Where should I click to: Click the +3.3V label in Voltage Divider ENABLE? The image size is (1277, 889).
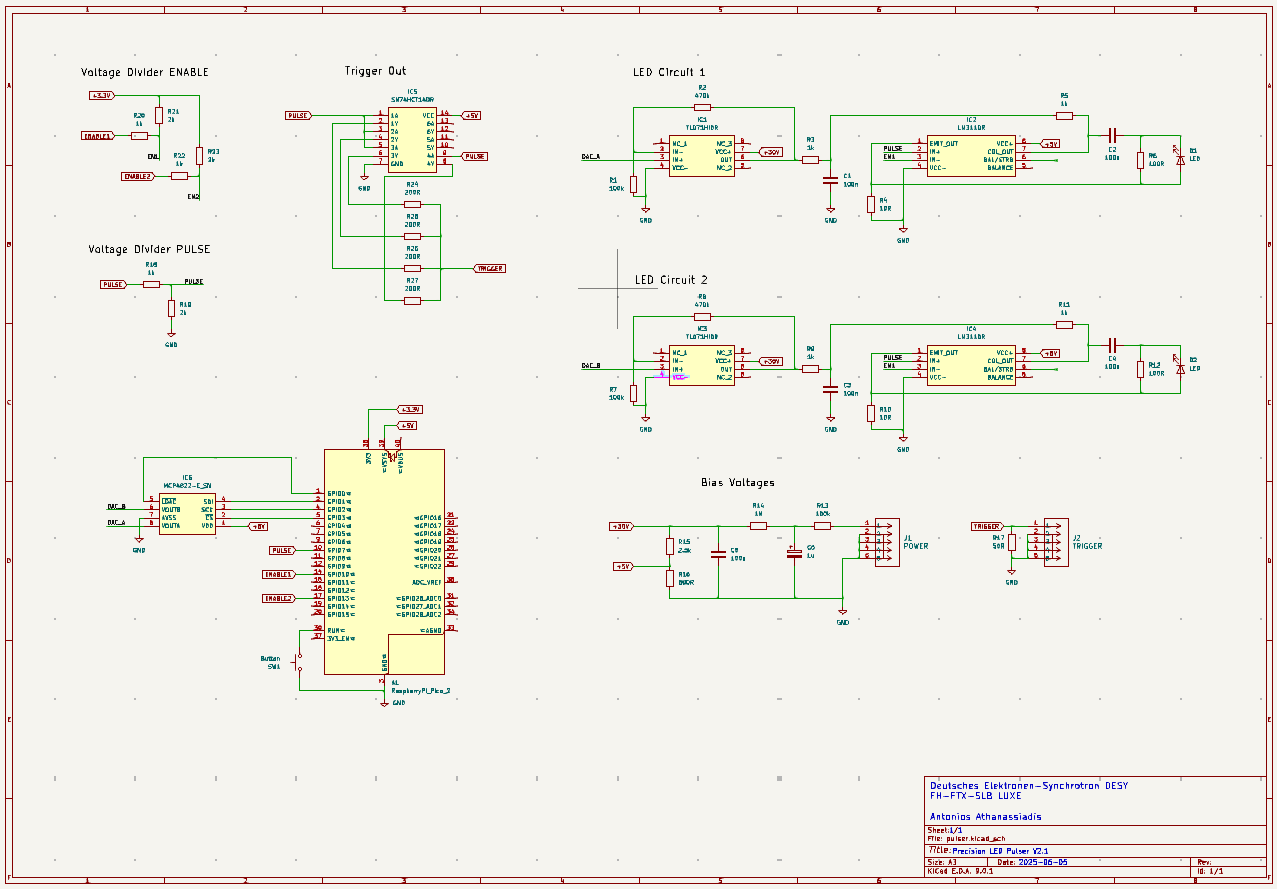coord(101,95)
